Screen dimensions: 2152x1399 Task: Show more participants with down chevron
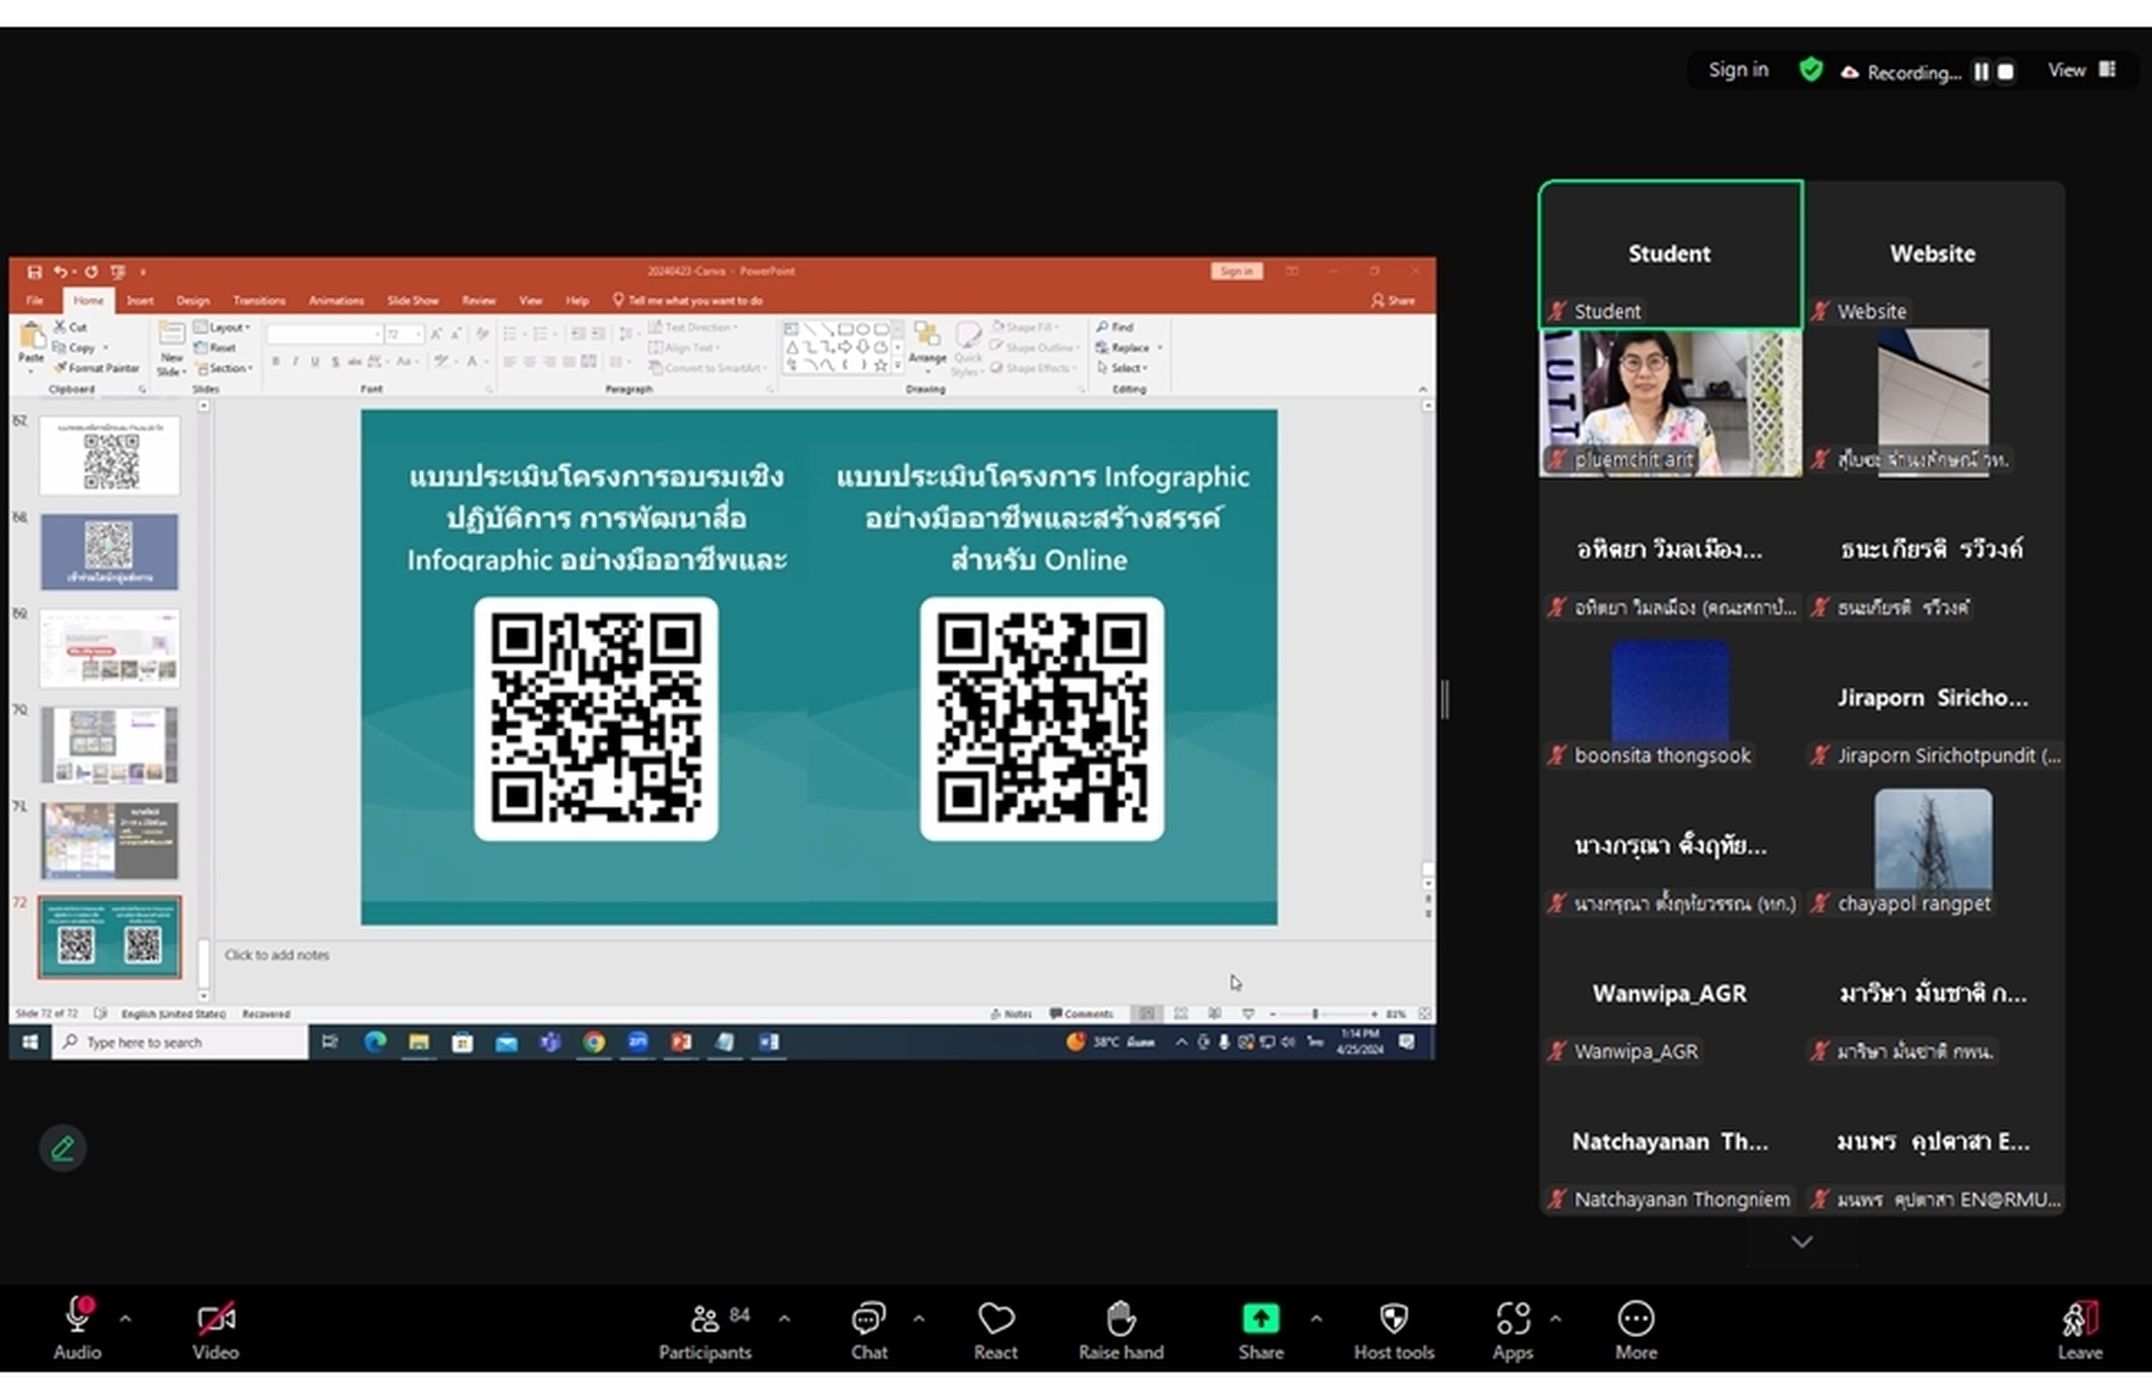tap(1802, 1242)
